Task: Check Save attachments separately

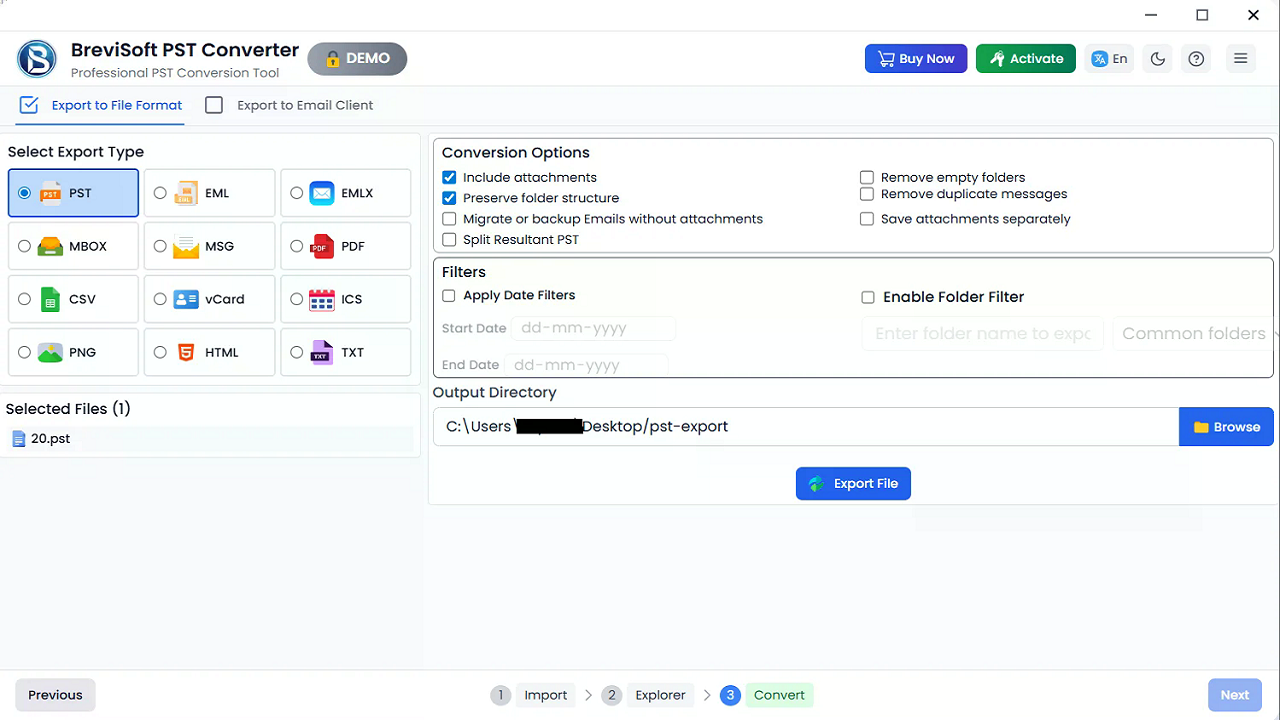Action: (x=867, y=219)
